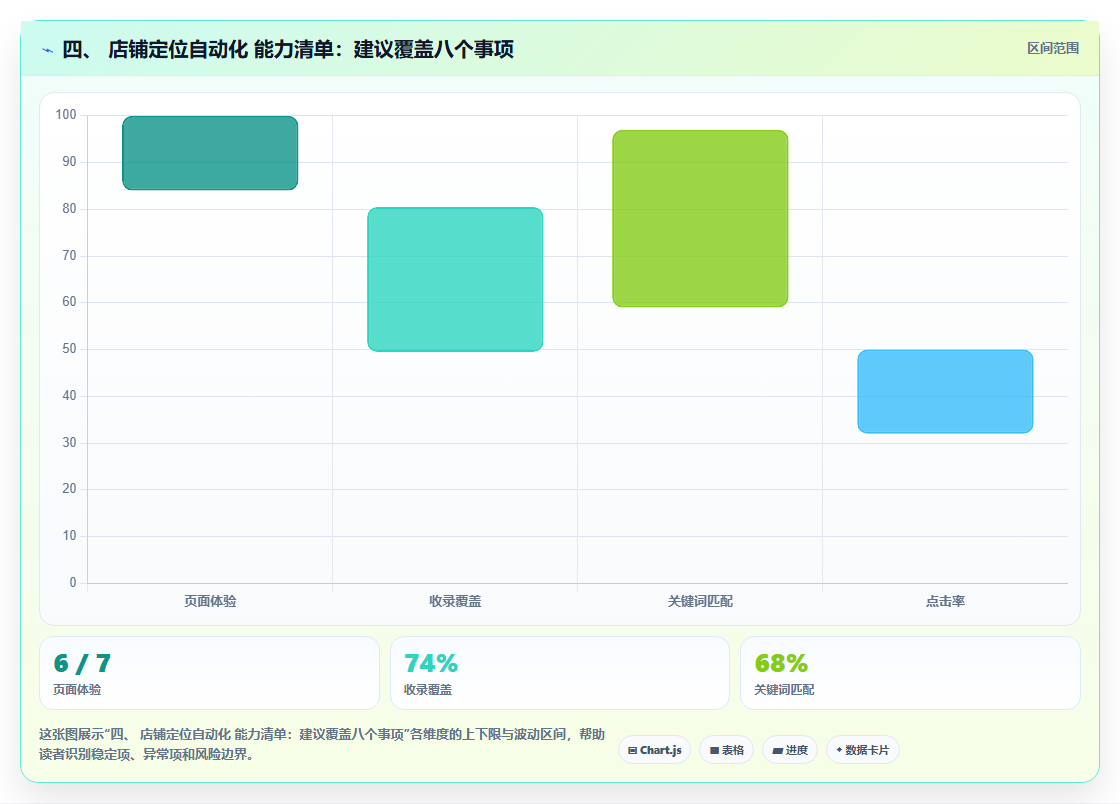Select the 收录覆盖 turquoise range bar

(x=455, y=279)
